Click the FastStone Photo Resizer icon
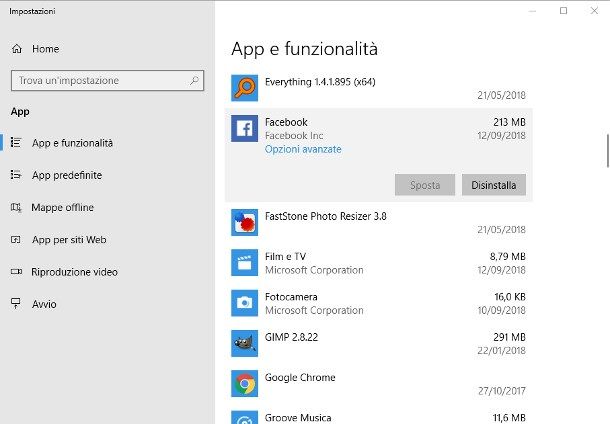Image resolution: width=610 pixels, height=424 pixels. tap(244, 223)
